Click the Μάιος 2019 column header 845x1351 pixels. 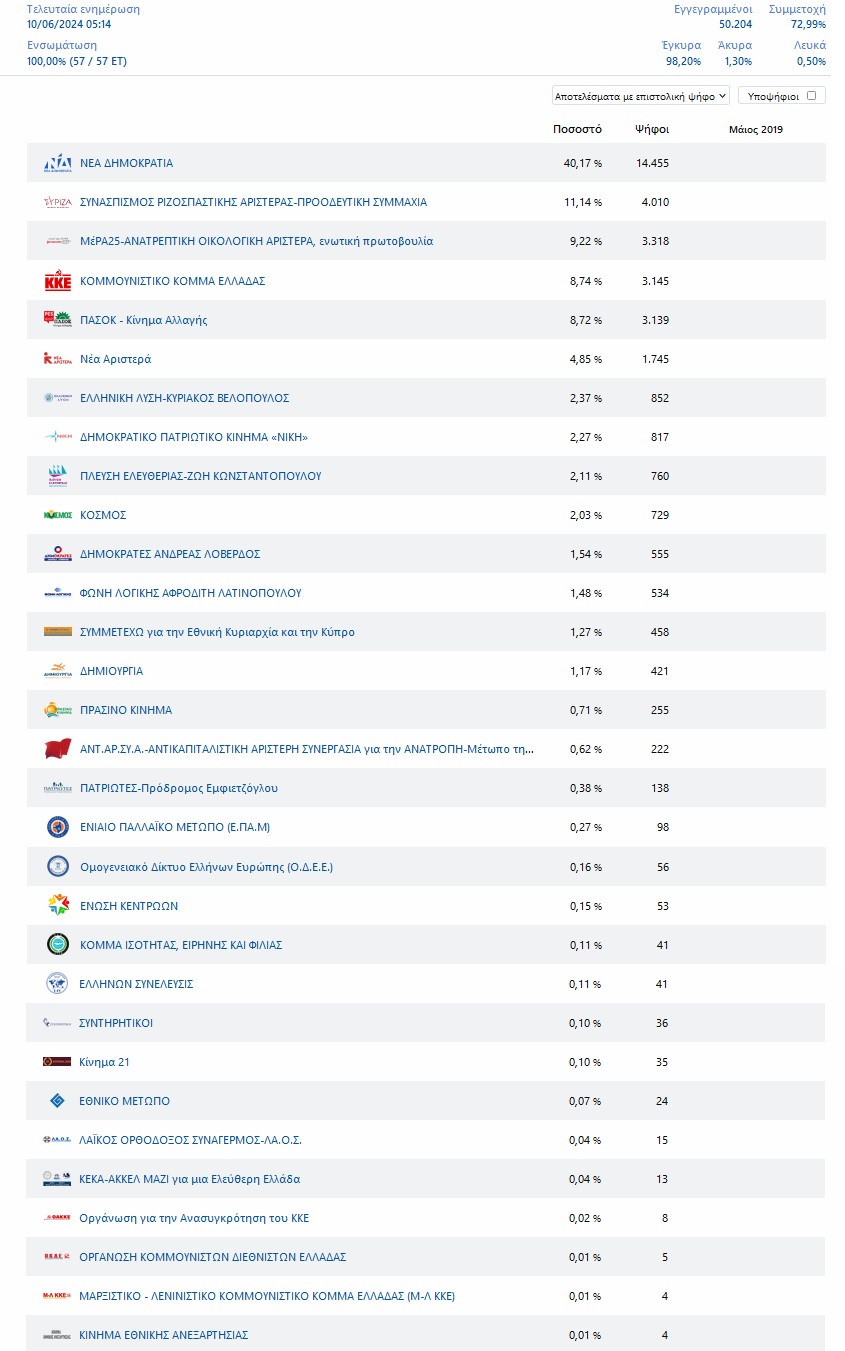tap(756, 130)
